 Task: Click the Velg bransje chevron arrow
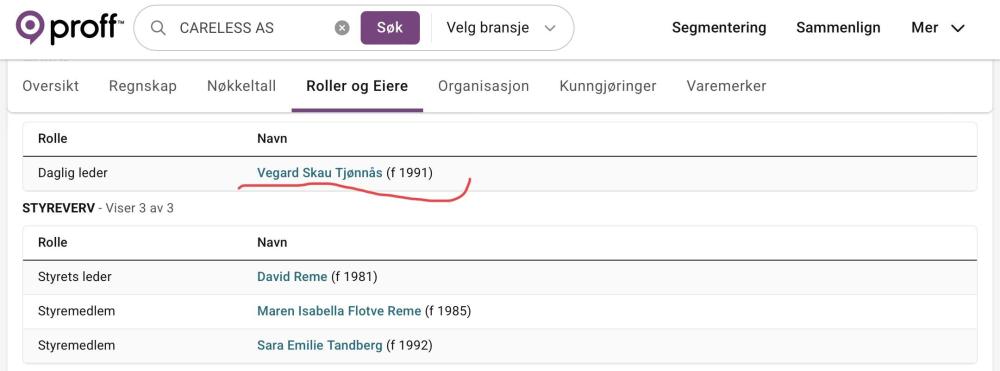[x=550, y=28]
